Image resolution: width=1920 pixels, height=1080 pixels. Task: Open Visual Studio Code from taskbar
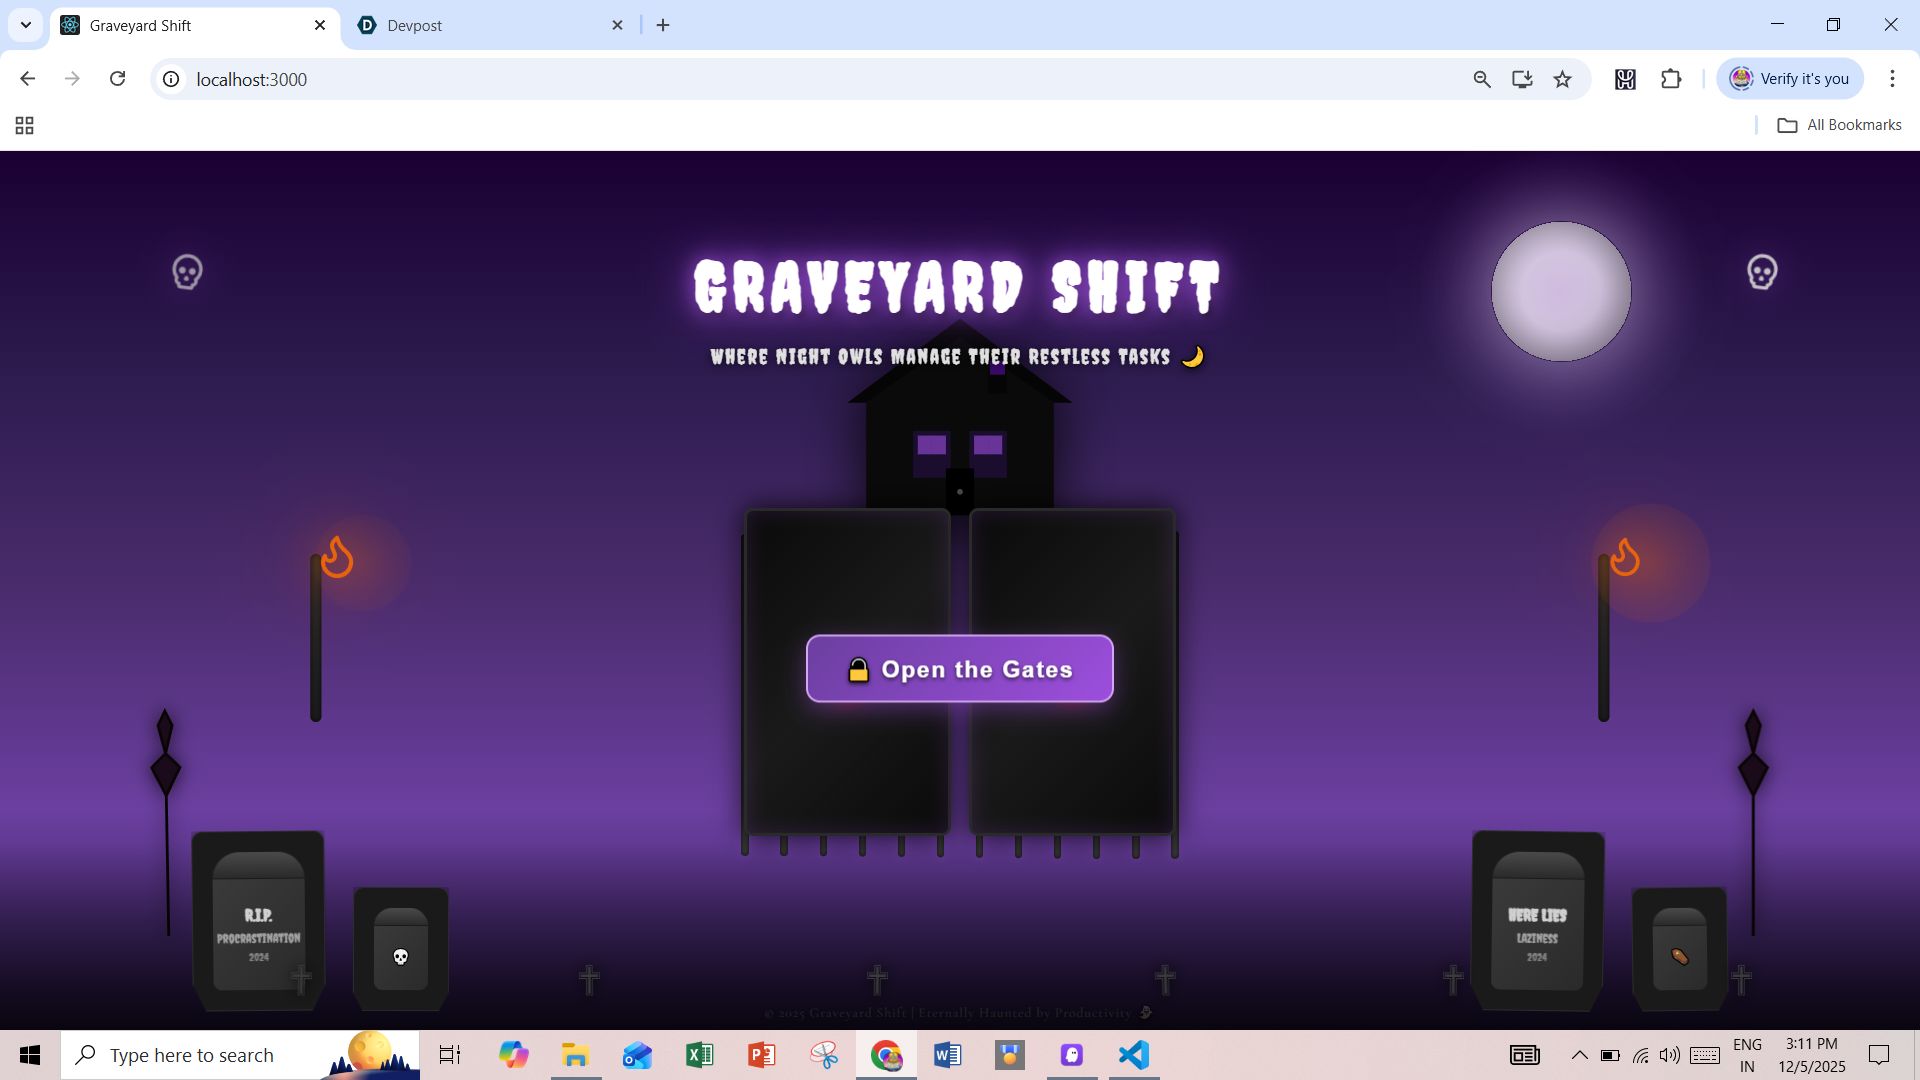tap(1134, 1055)
